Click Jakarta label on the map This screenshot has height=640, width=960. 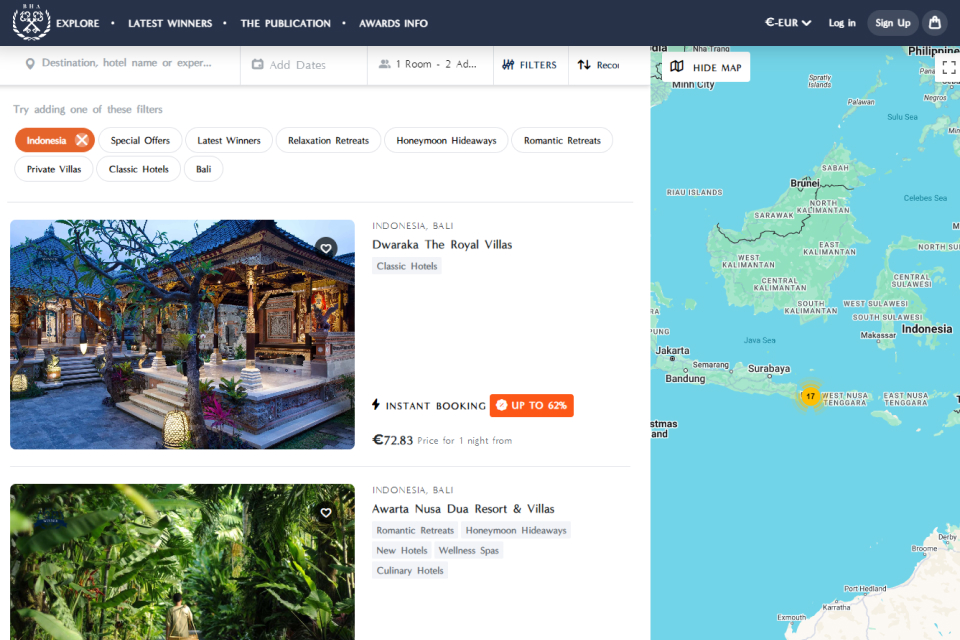click(672, 351)
